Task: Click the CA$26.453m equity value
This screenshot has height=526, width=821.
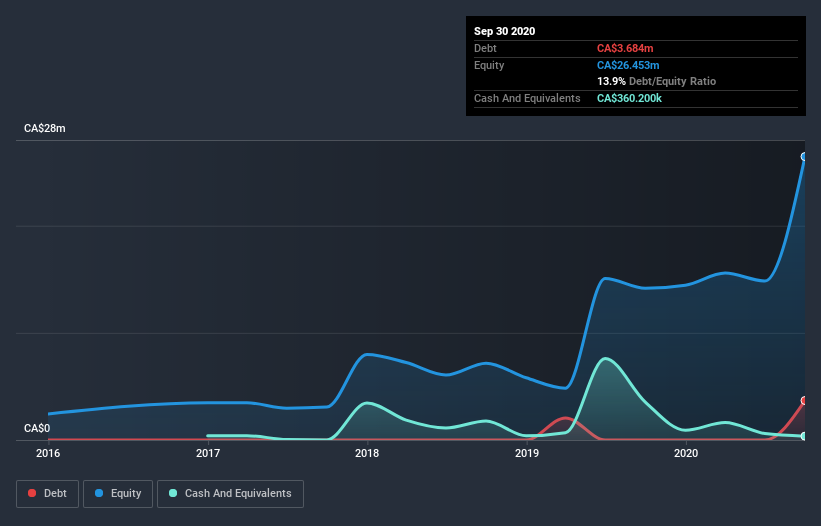Action: coord(628,65)
